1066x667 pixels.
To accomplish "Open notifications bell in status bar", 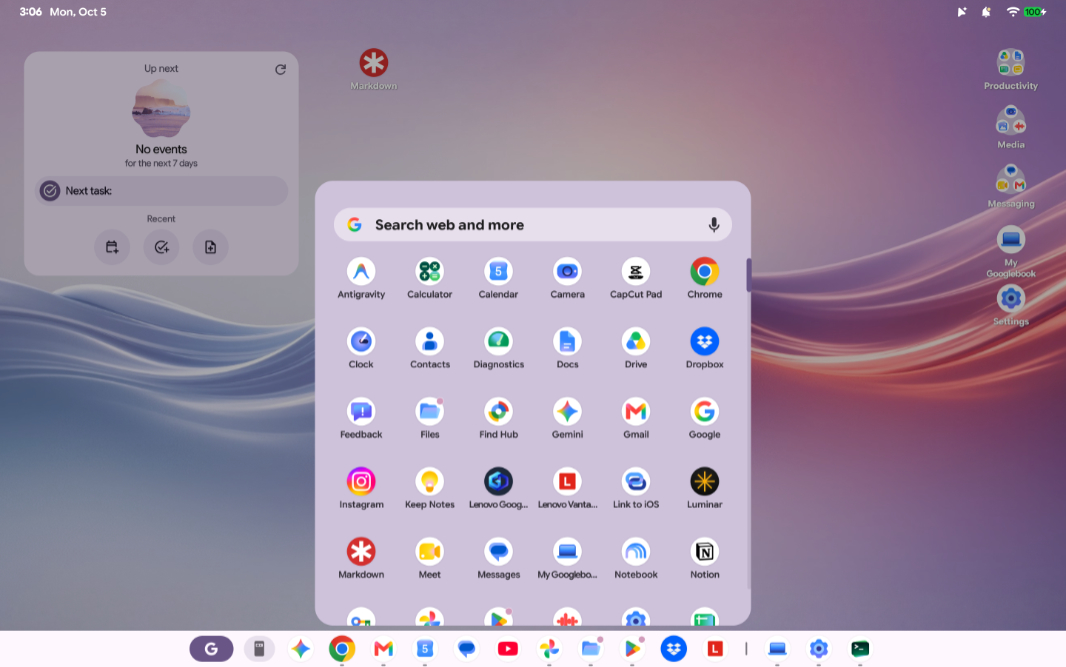I will pos(986,12).
